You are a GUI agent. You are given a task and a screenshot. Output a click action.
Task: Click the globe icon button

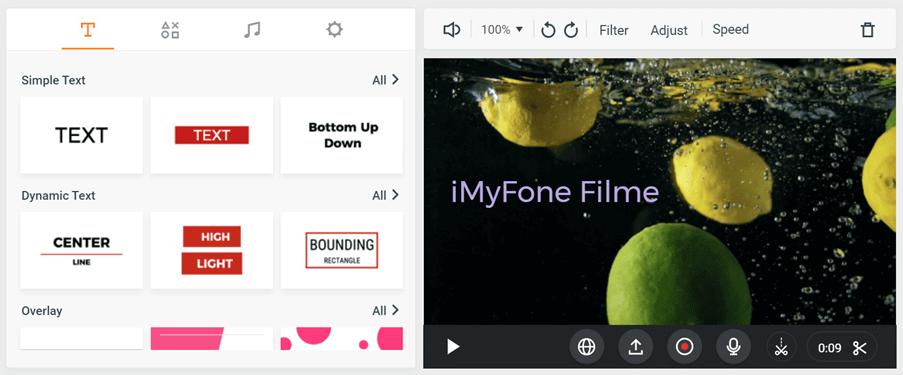click(x=586, y=347)
